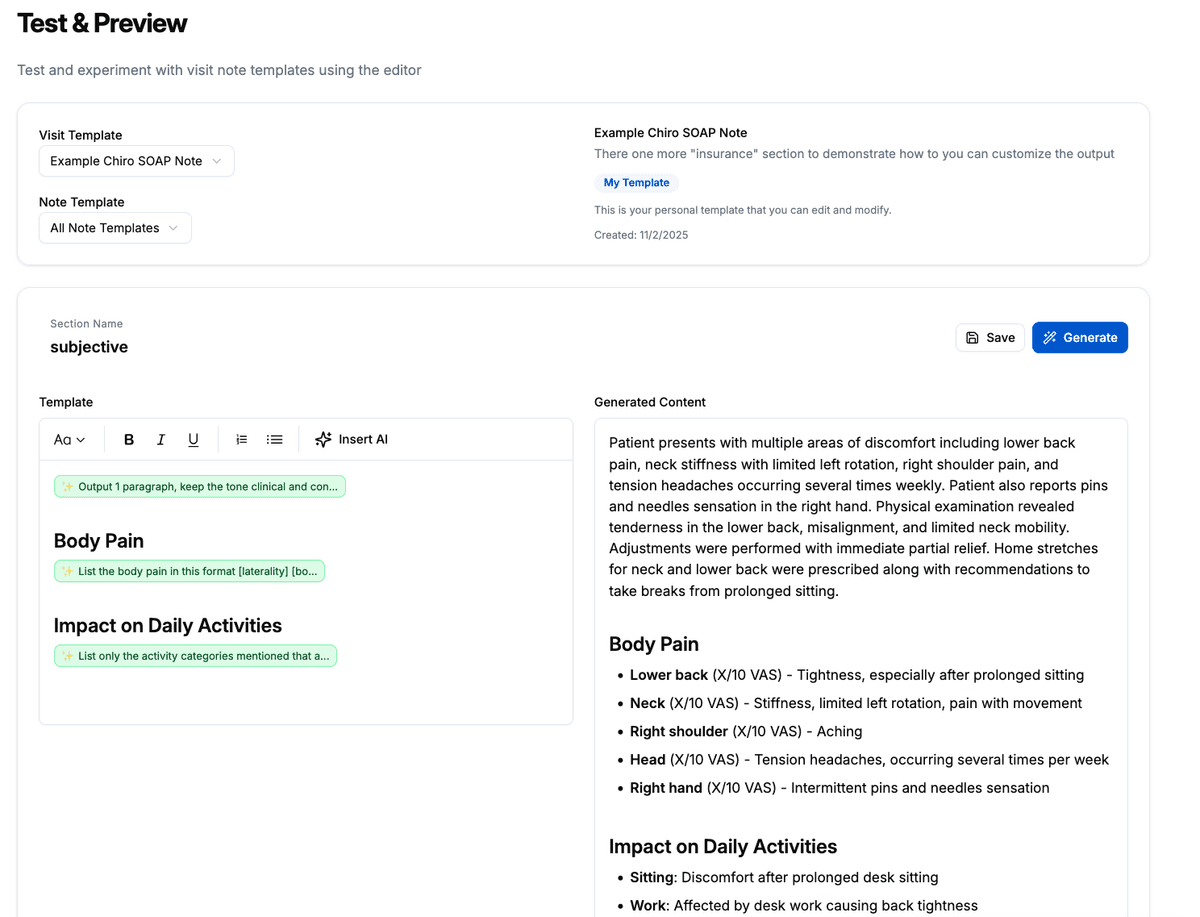Click the Save button
The width and height of the screenshot is (1200, 917).
tap(989, 337)
